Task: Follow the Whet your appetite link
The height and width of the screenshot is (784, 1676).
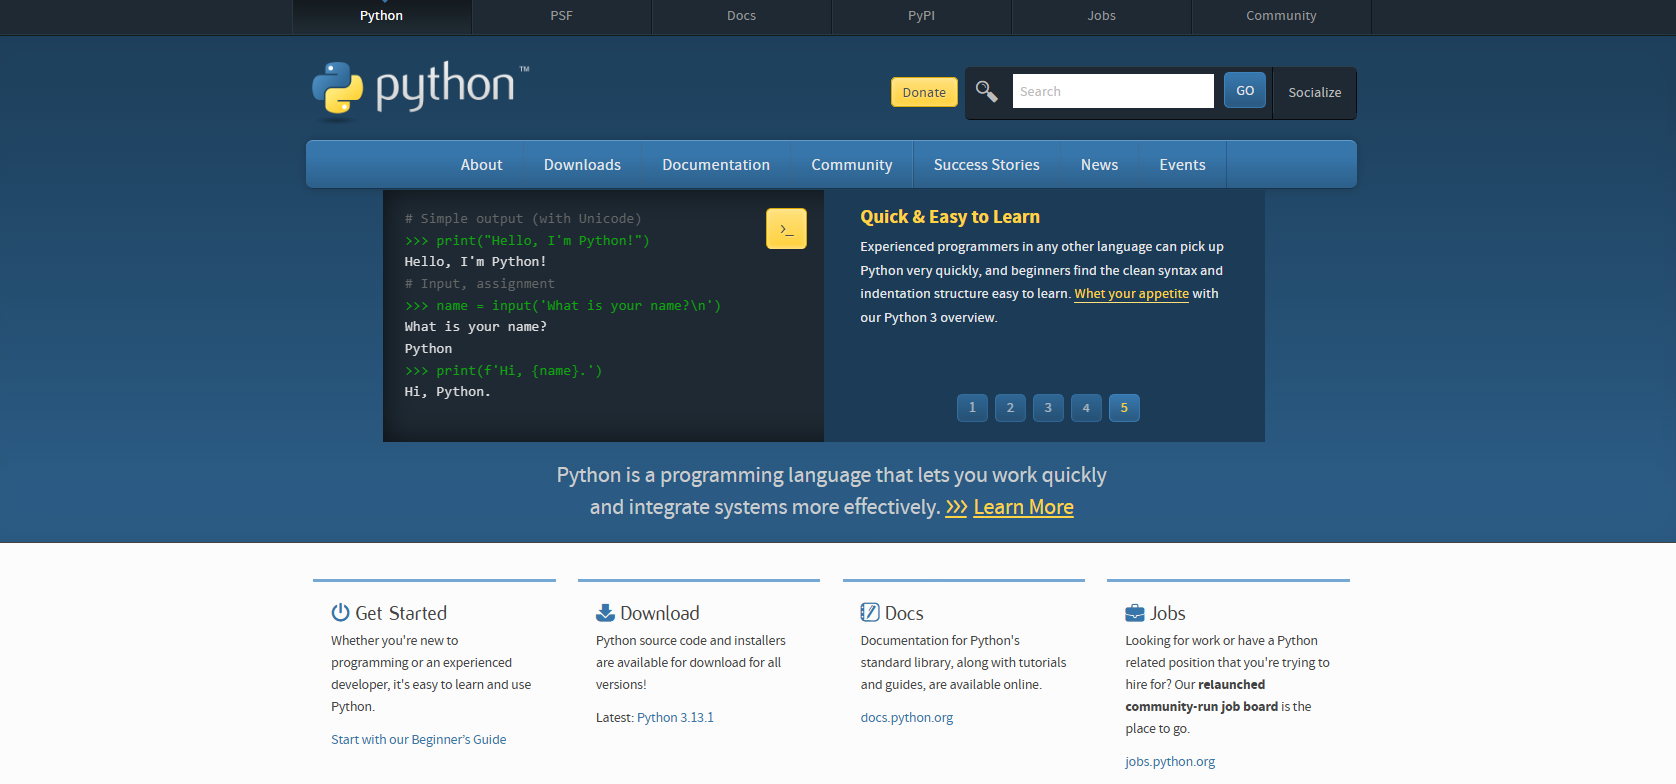Action: tap(1132, 294)
